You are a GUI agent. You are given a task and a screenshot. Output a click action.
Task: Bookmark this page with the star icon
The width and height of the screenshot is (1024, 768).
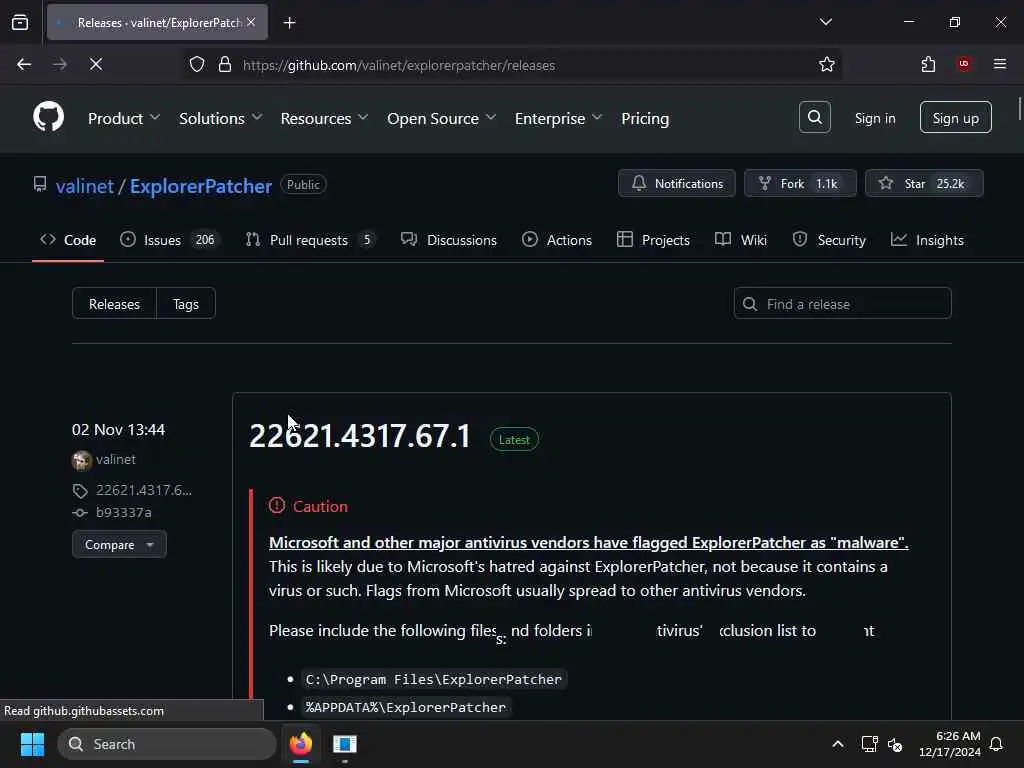click(826, 65)
